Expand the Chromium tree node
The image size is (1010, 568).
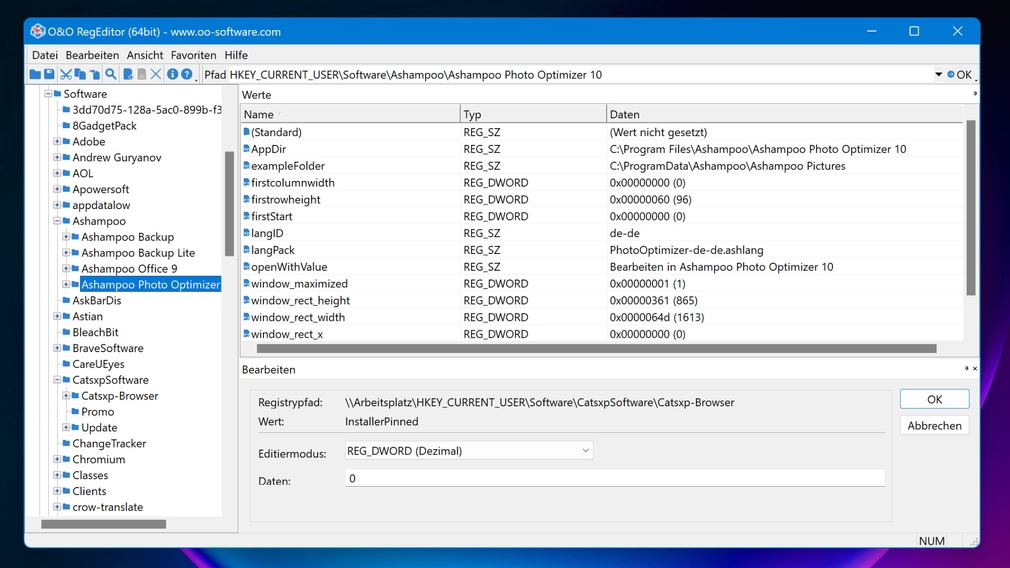[x=57, y=459]
